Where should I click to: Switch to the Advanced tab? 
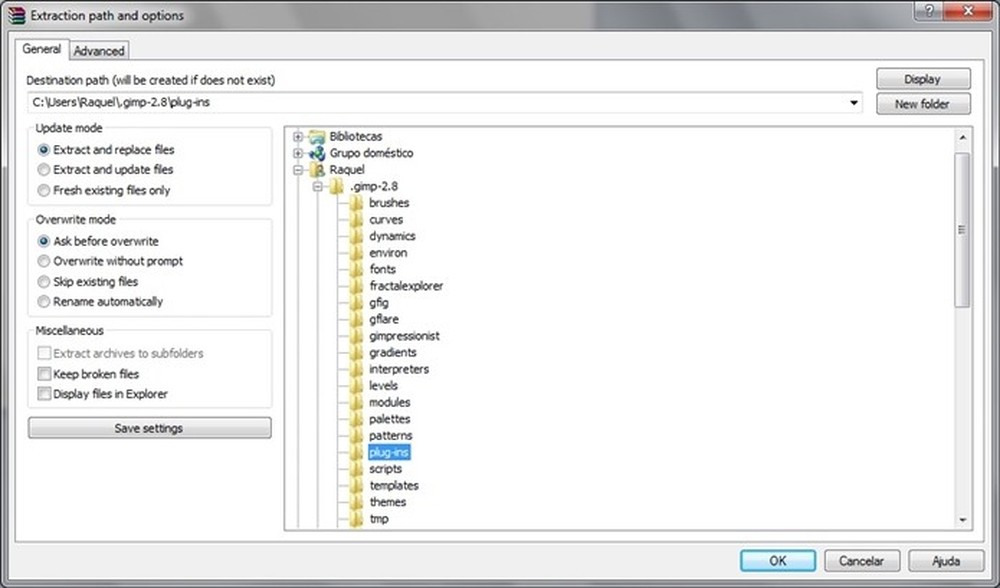click(x=99, y=50)
